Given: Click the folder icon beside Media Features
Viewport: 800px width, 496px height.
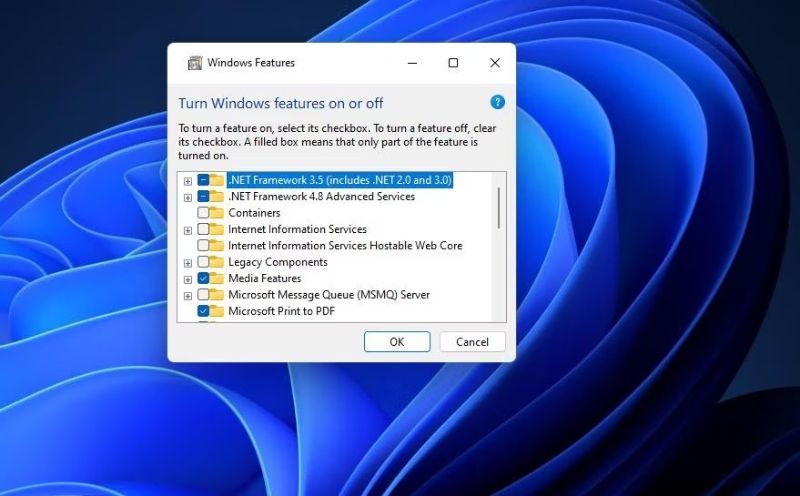Looking at the screenshot, I should pyautogui.click(x=218, y=278).
